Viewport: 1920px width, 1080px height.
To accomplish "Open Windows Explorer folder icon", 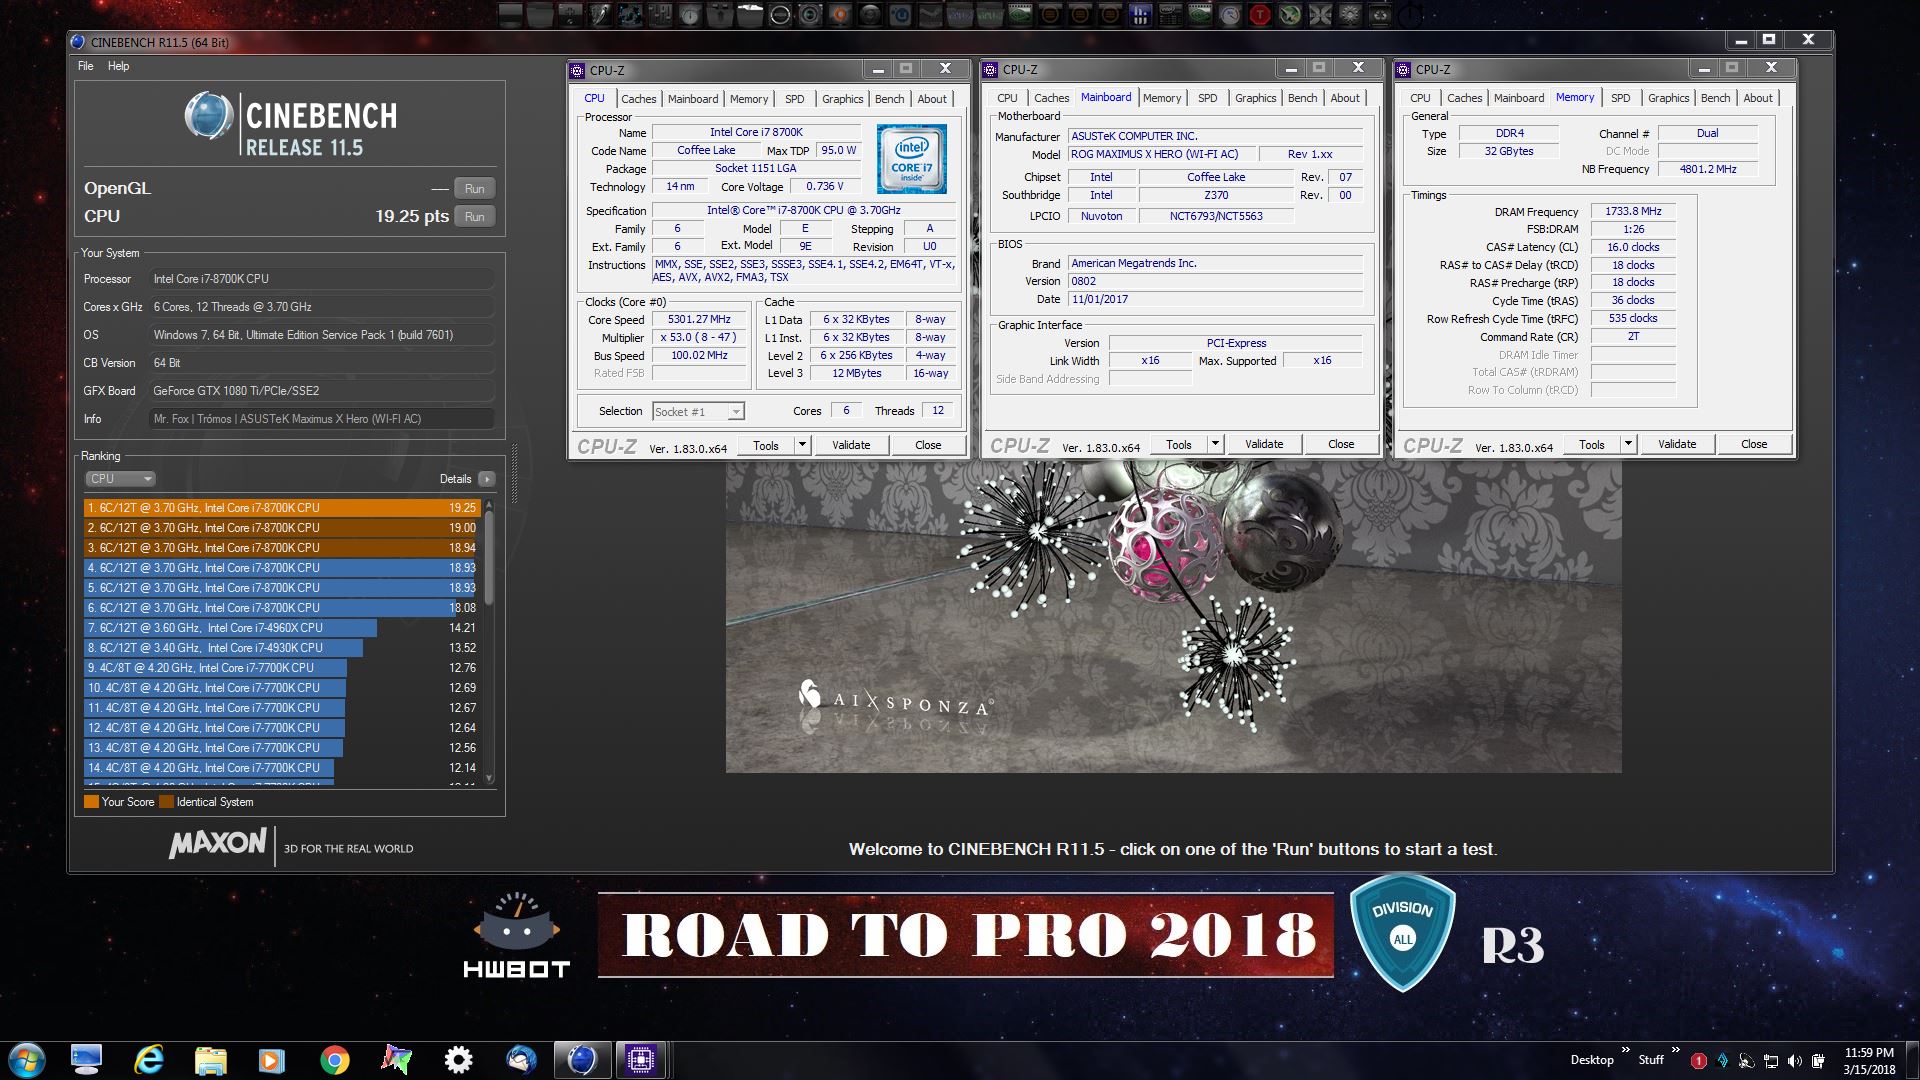I will 210,1059.
